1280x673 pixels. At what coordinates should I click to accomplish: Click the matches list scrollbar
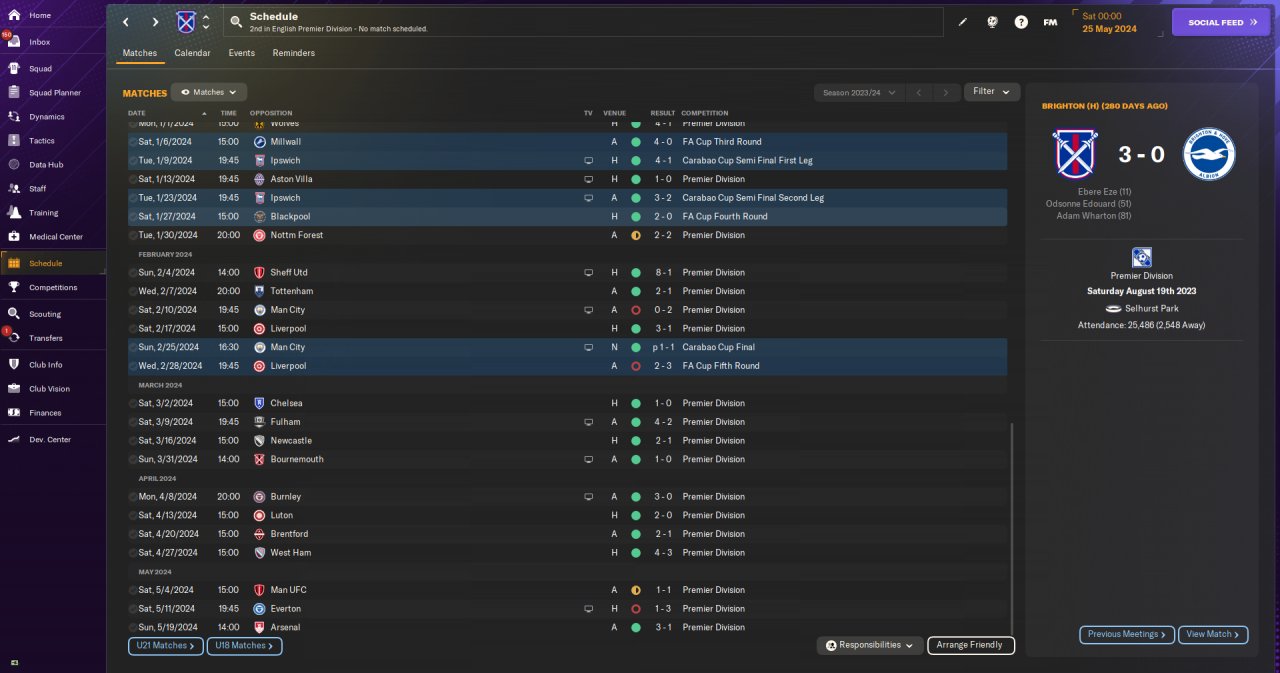[x=1012, y=530]
